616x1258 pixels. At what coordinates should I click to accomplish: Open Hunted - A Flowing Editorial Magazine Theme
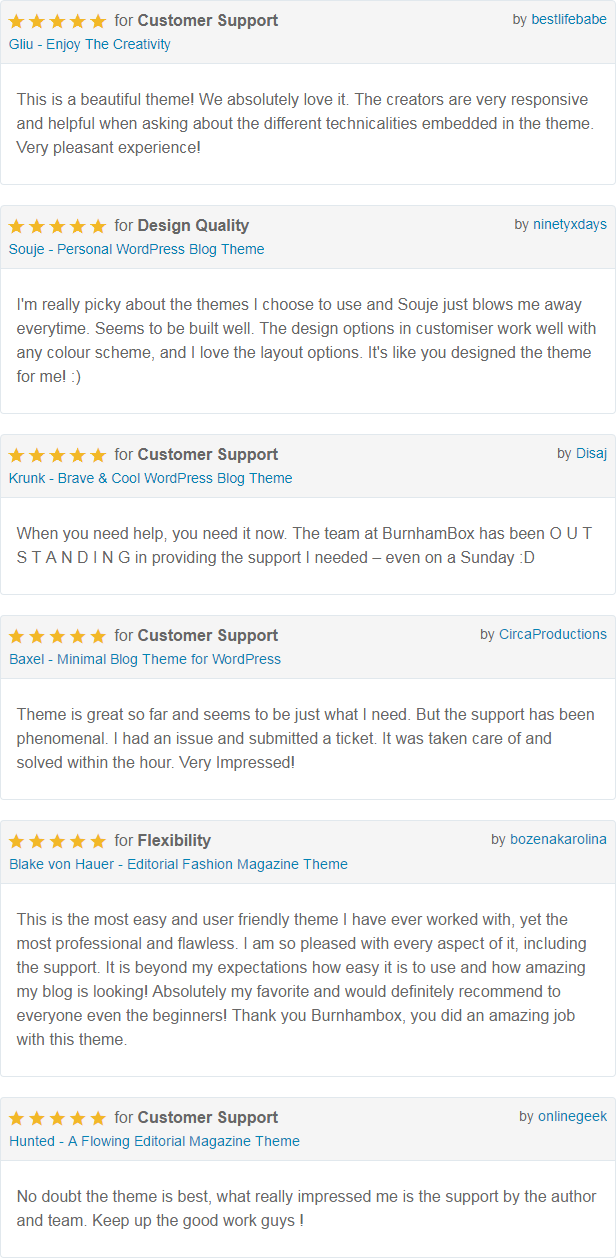tap(155, 1141)
